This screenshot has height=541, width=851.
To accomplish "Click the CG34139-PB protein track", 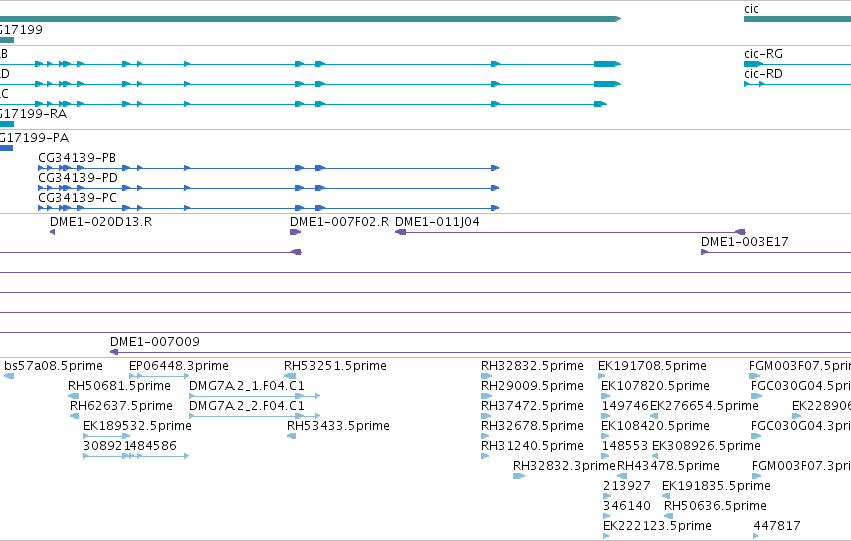I will coord(268,168).
